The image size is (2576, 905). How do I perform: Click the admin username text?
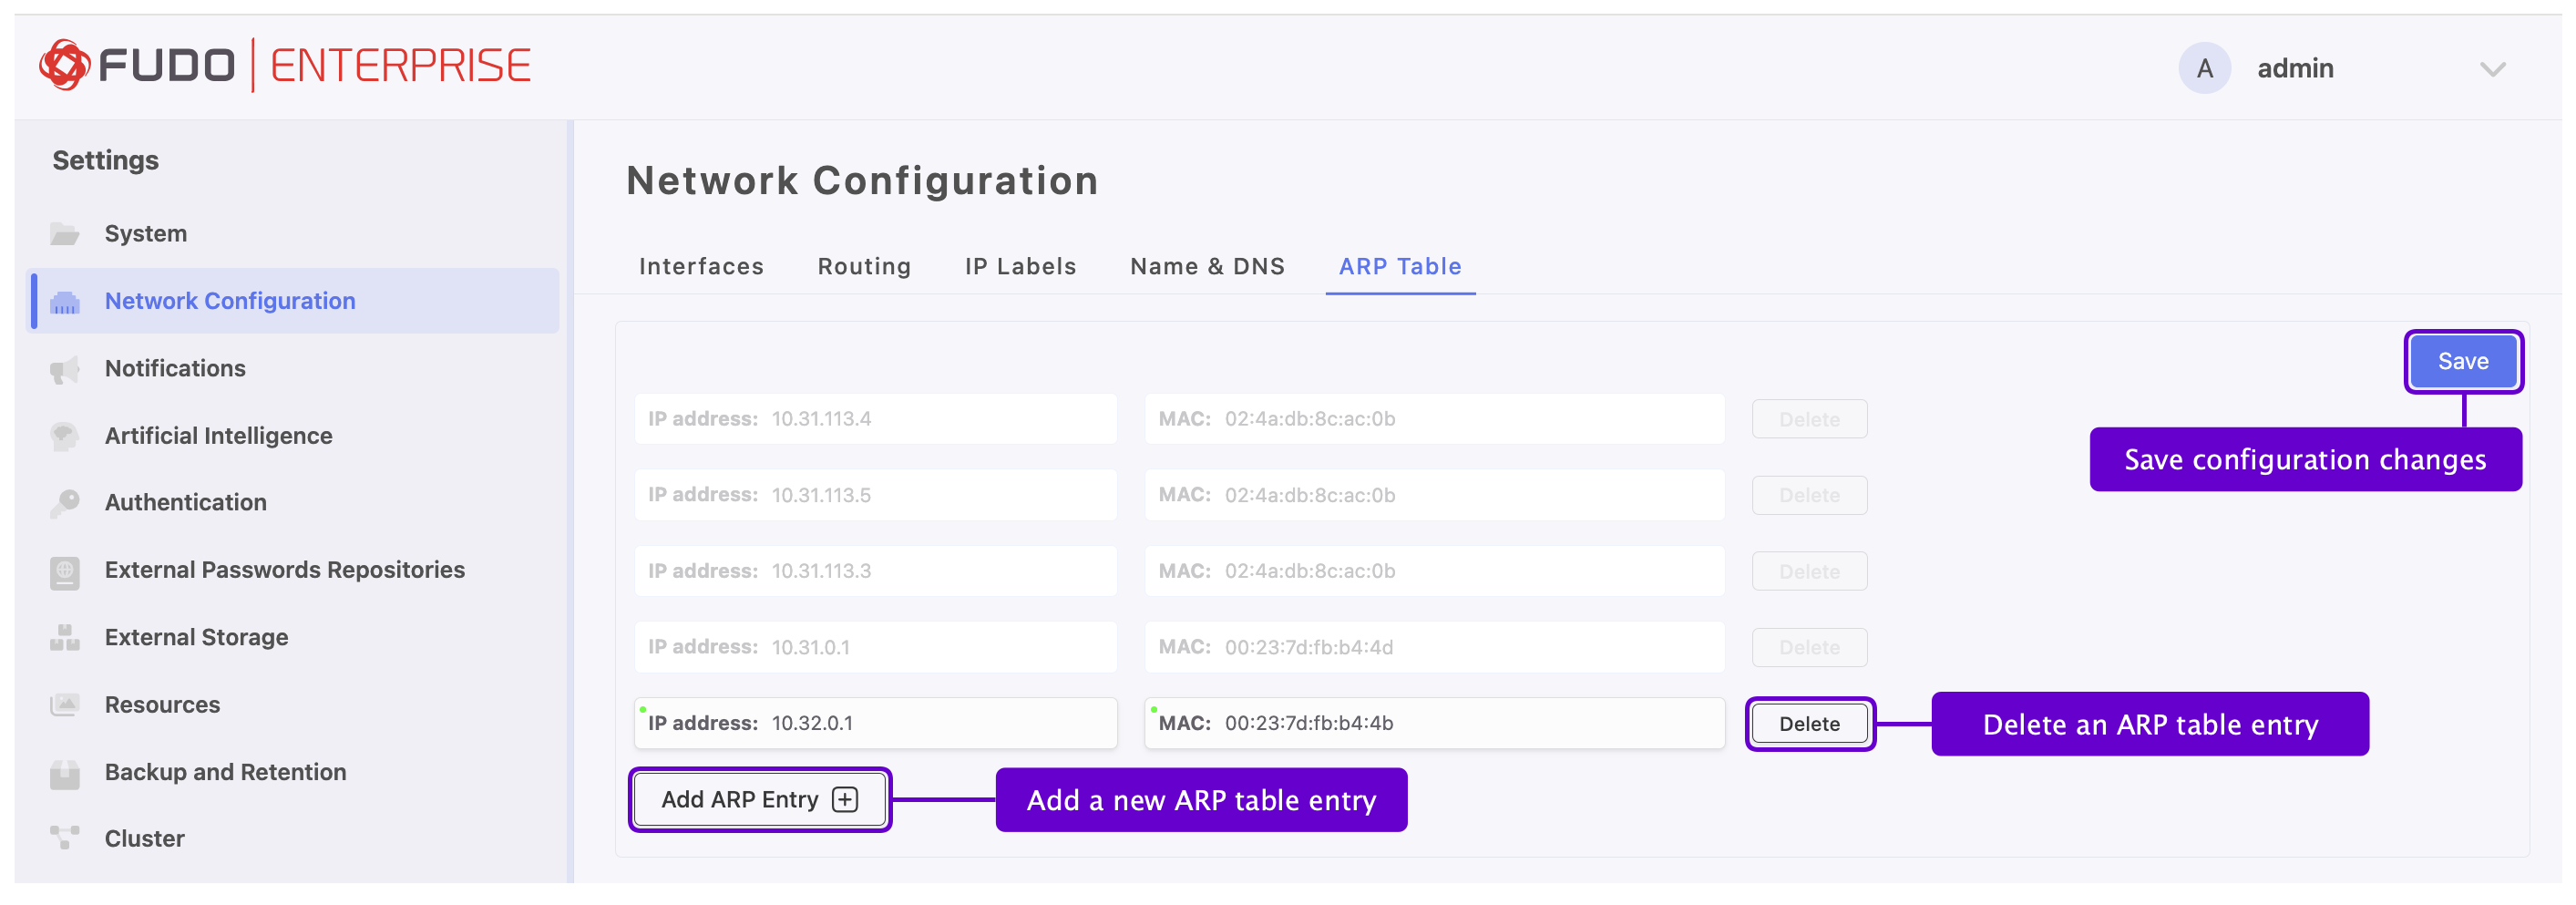coord(2295,69)
